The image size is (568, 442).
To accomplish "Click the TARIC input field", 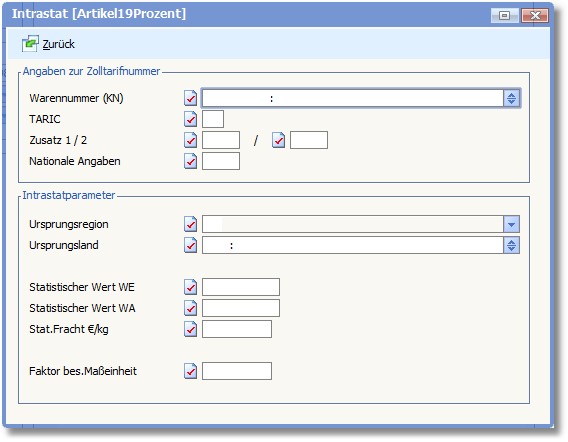I will click(213, 119).
